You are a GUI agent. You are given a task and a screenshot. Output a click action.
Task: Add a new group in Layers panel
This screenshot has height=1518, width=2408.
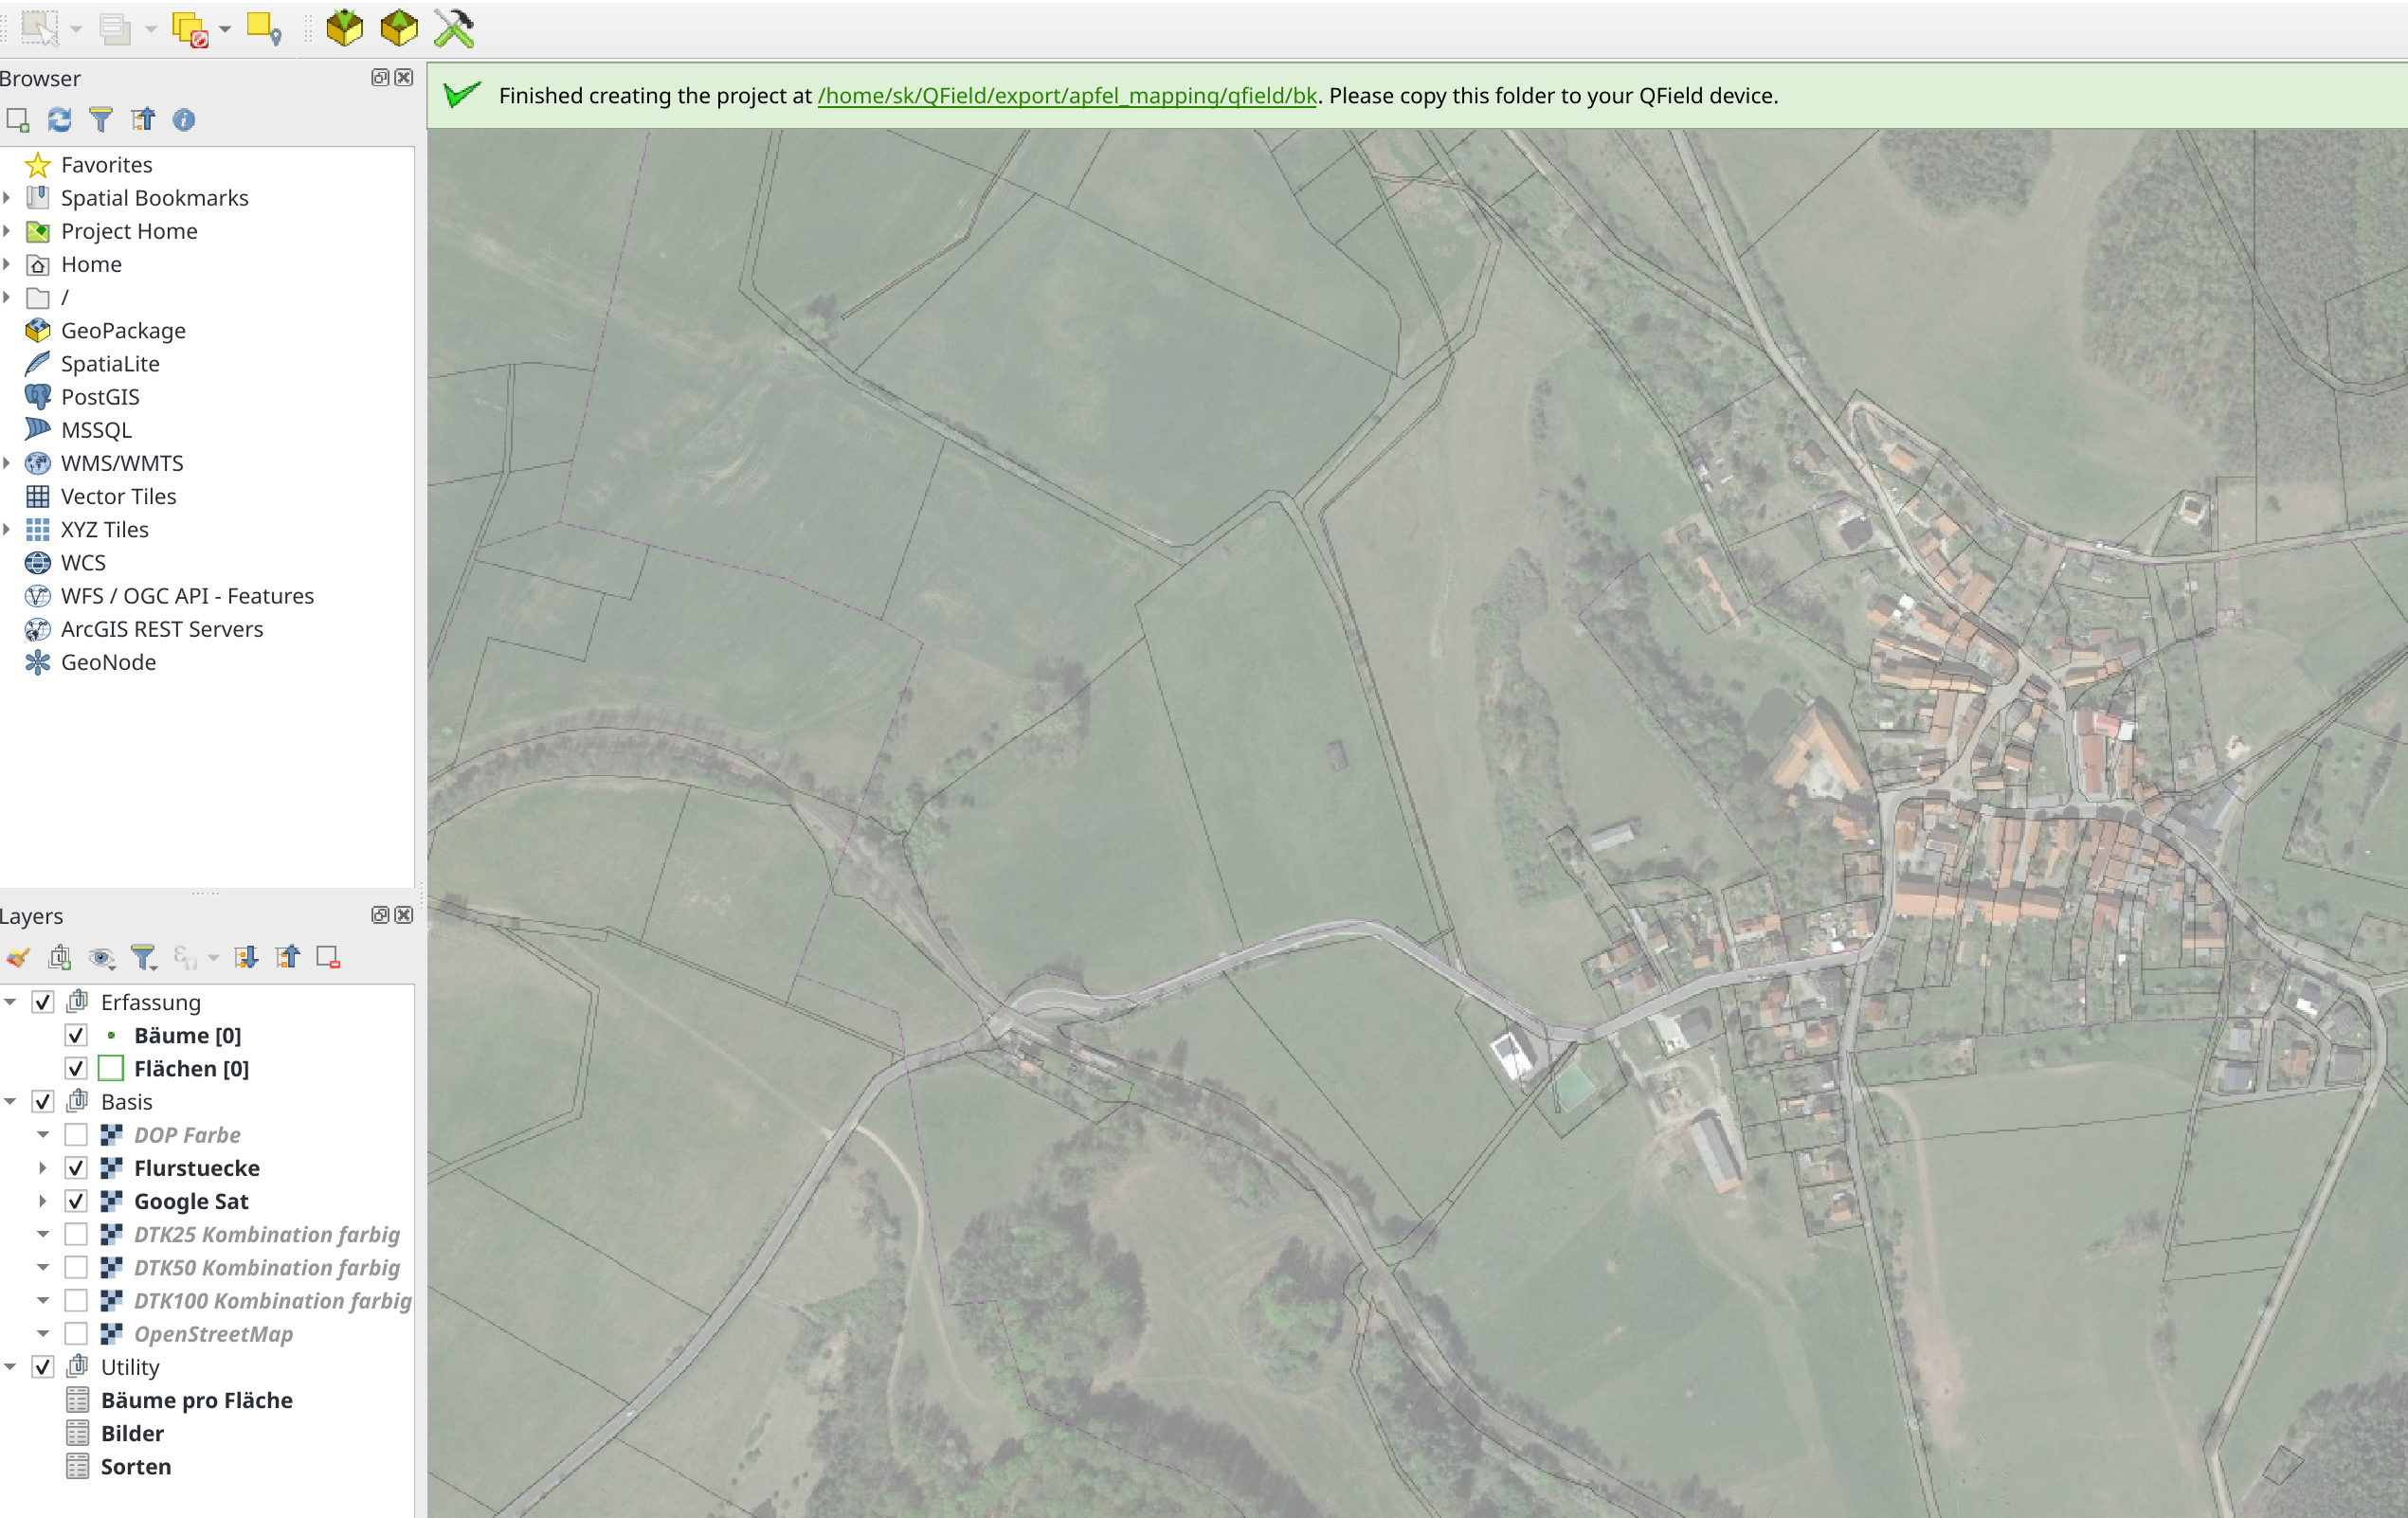click(60, 957)
